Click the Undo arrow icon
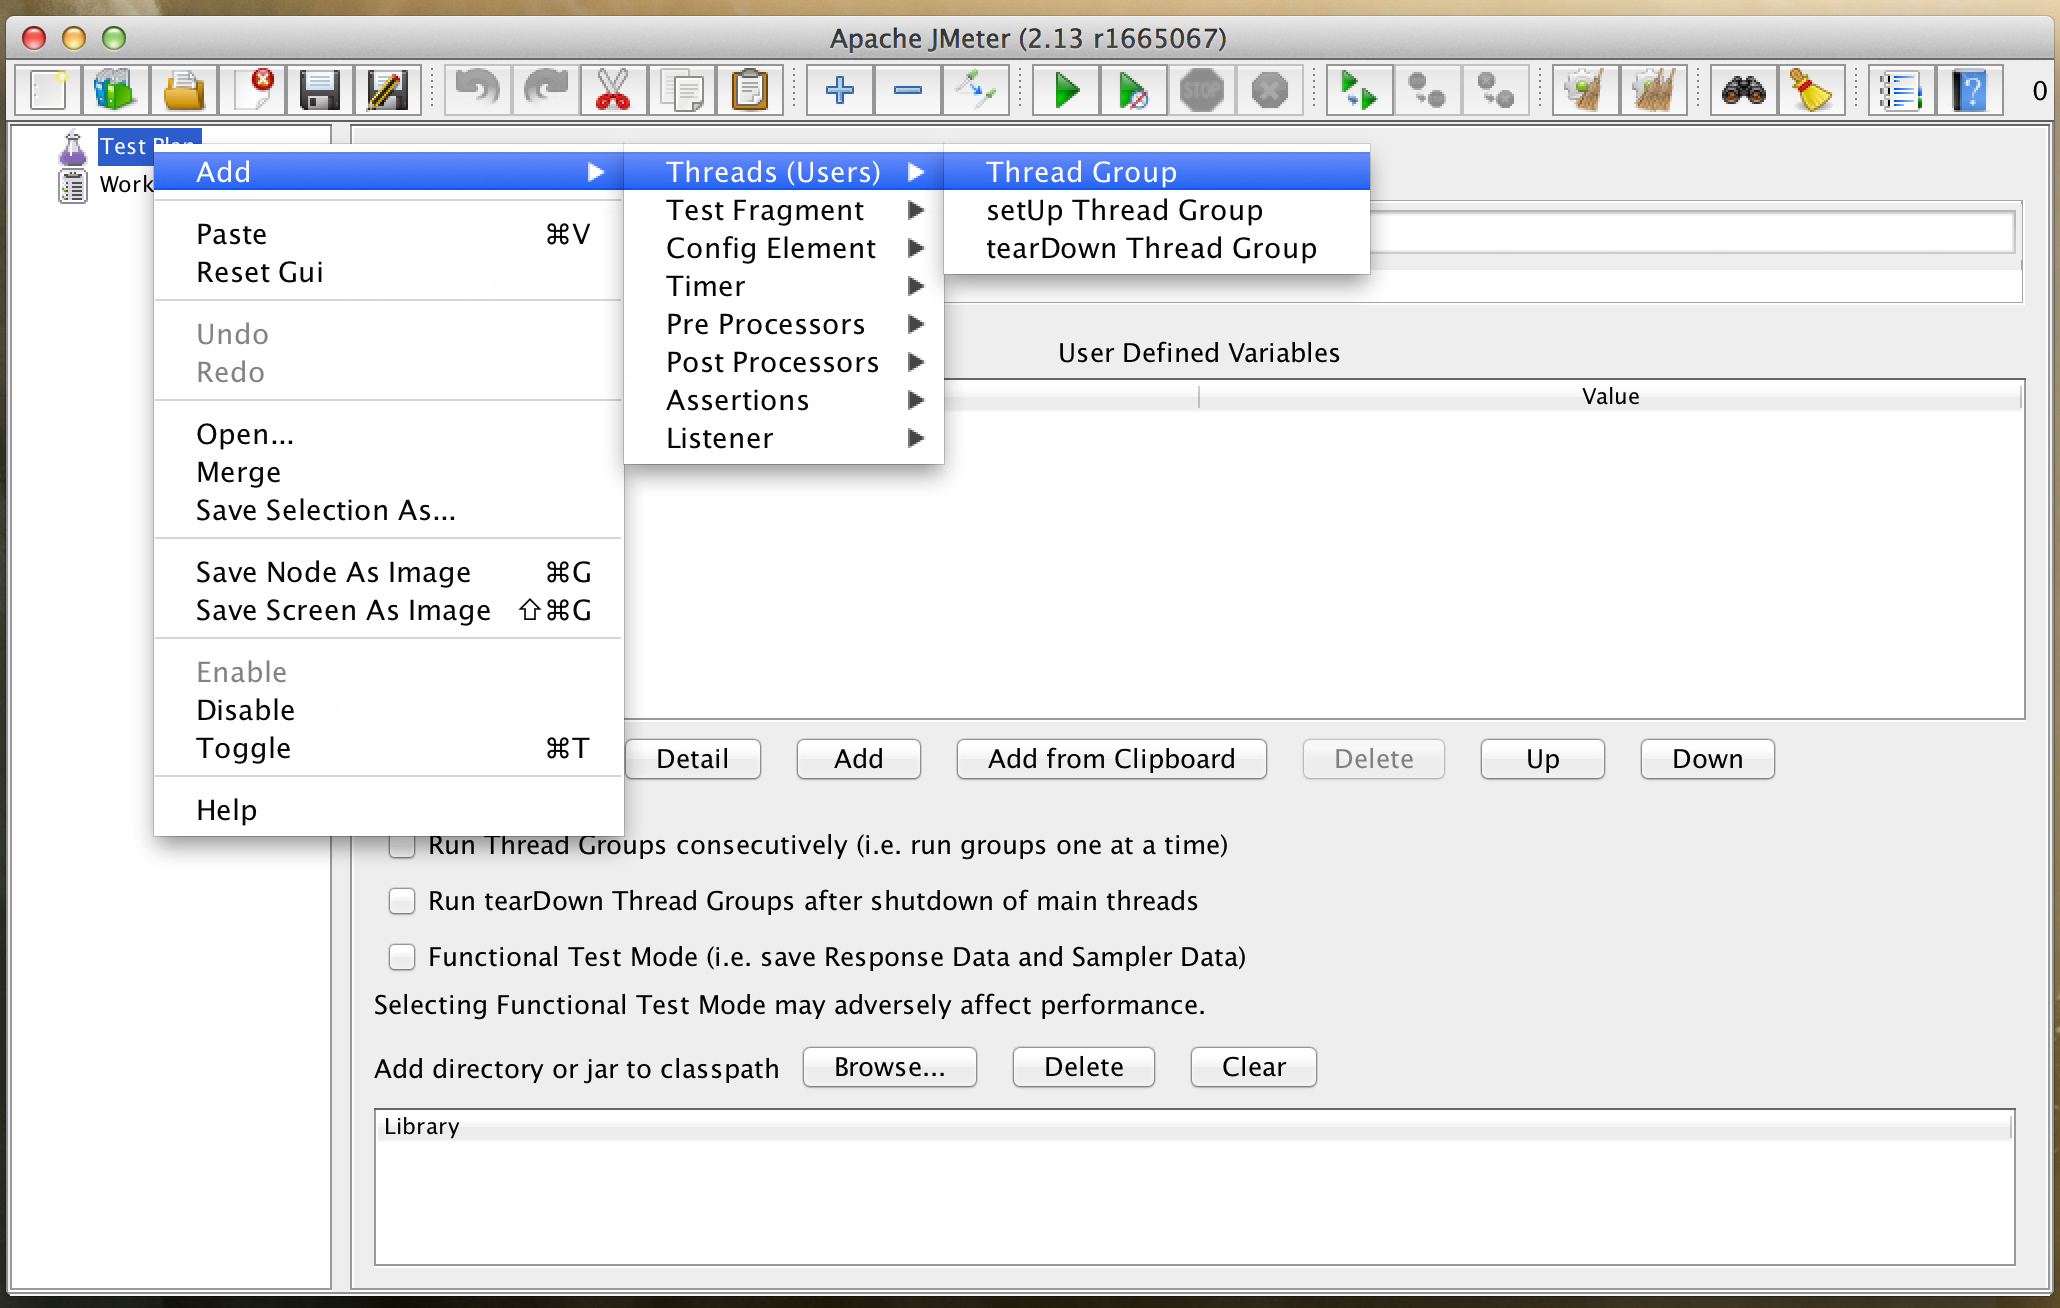2060x1308 pixels. click(477, 91)
